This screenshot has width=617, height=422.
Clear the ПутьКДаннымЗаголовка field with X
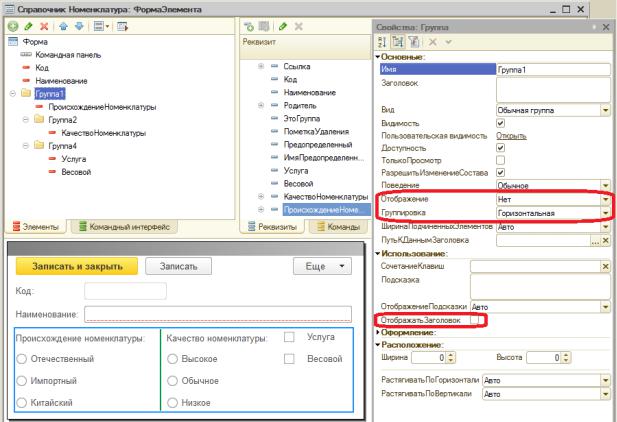click(x=606, y=240)
